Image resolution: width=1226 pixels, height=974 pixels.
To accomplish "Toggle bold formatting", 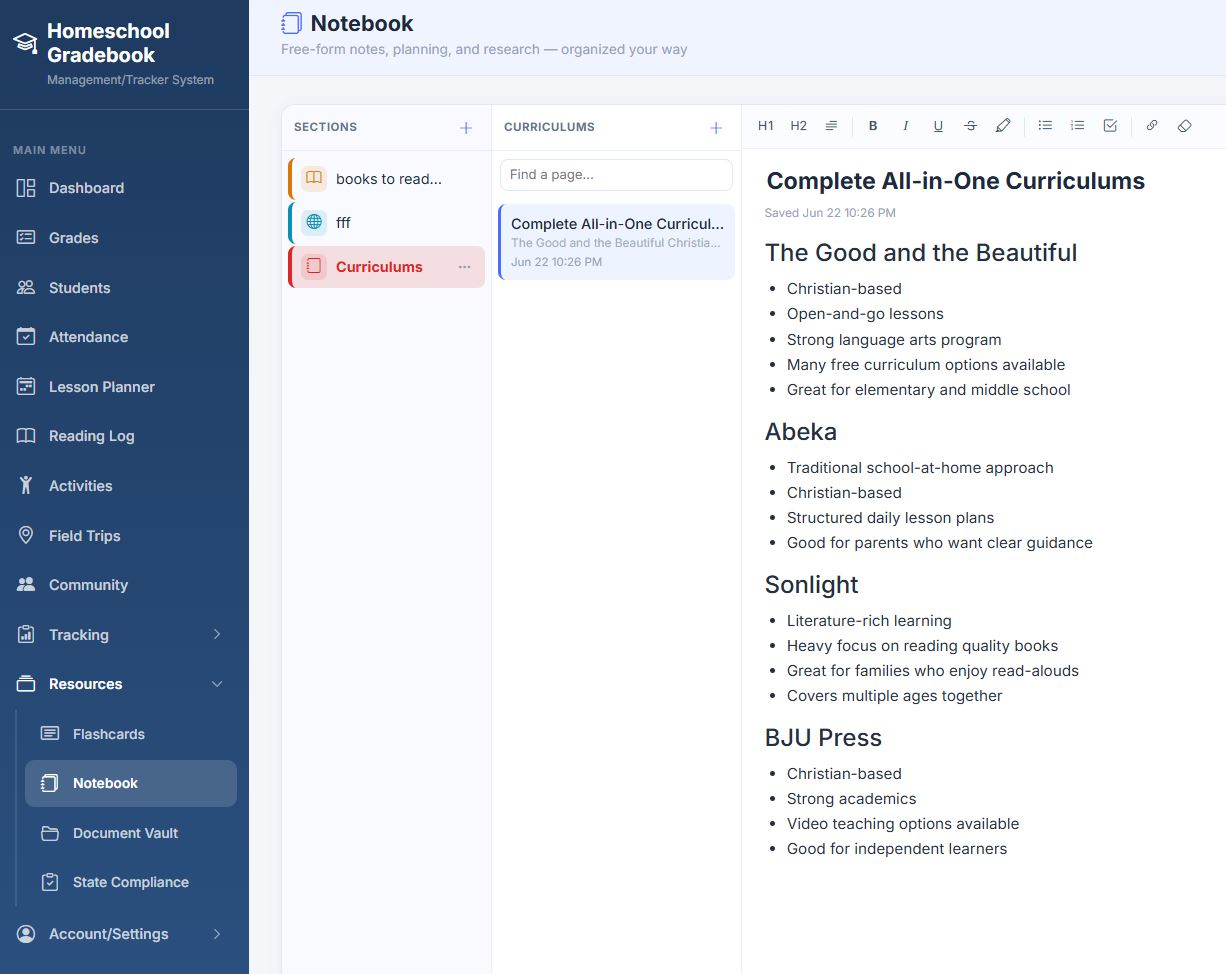I will click(873, 126).
